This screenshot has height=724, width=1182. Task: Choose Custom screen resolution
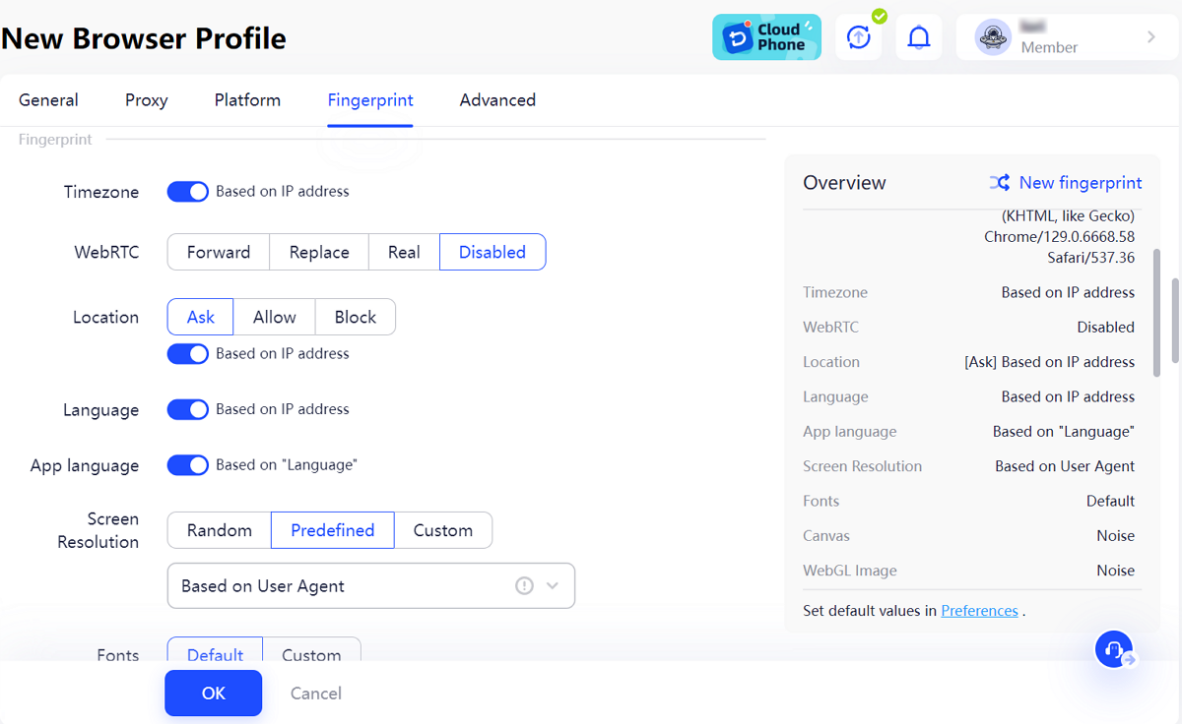442,530
